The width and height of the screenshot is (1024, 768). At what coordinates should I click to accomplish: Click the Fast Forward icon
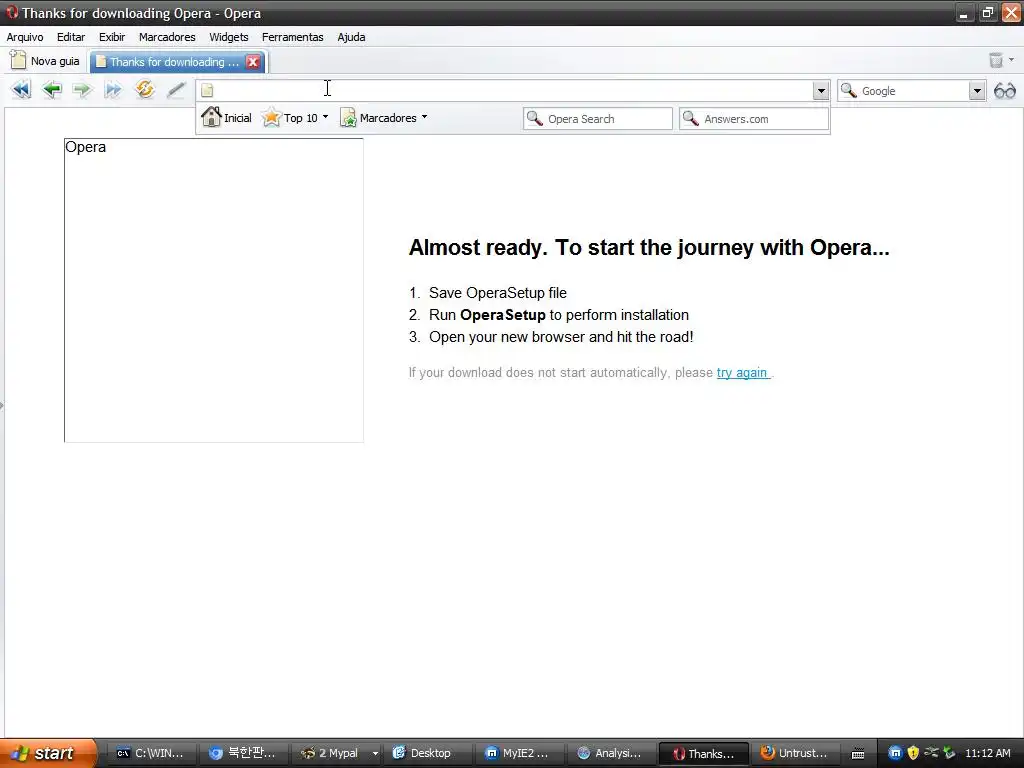point(113,89)
